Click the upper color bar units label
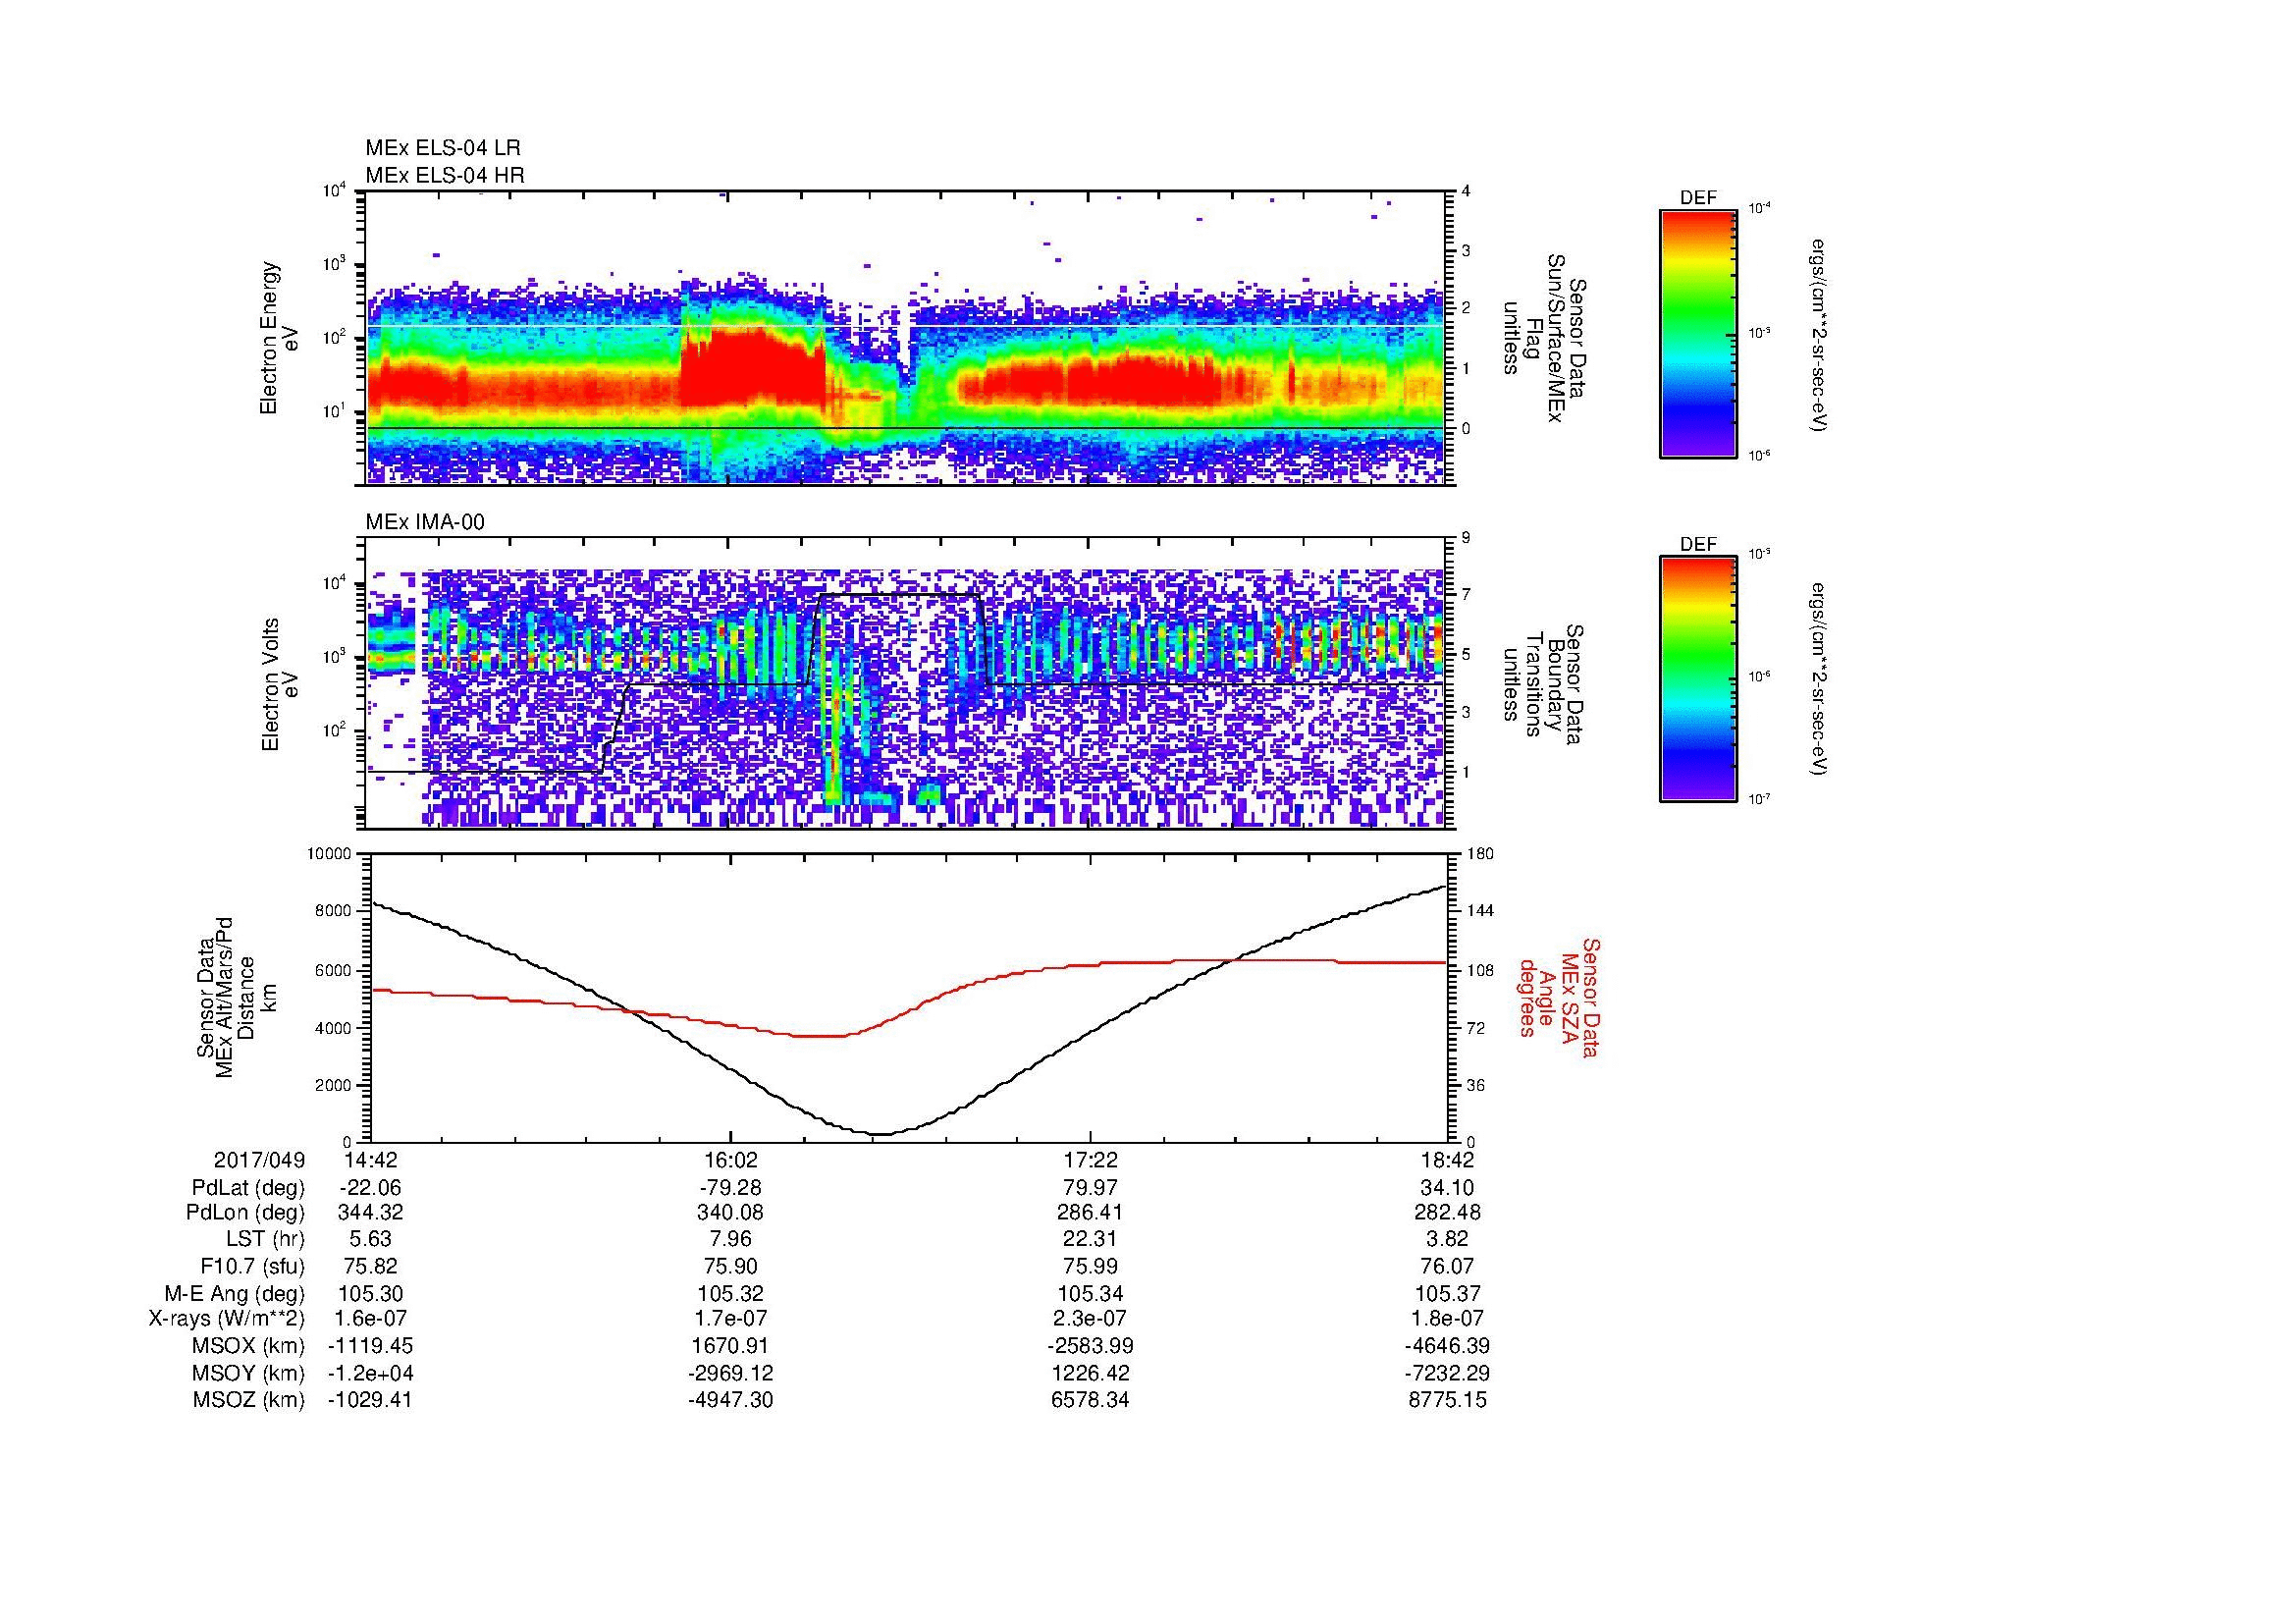 pos(1819,334)
